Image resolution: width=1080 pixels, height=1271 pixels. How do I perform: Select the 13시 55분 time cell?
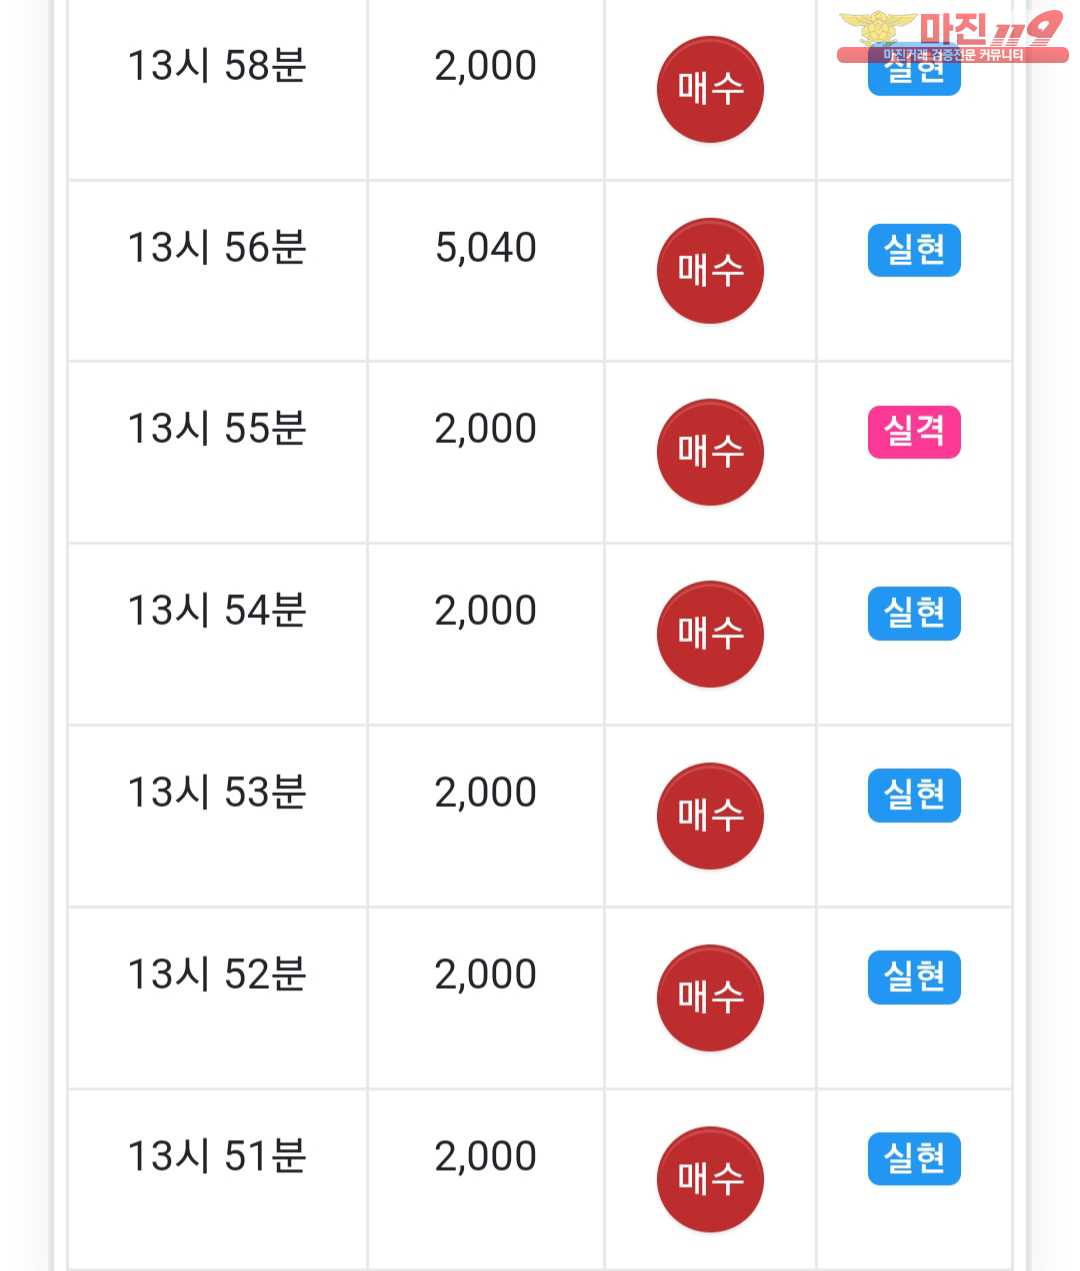click(x=217, y=429)
